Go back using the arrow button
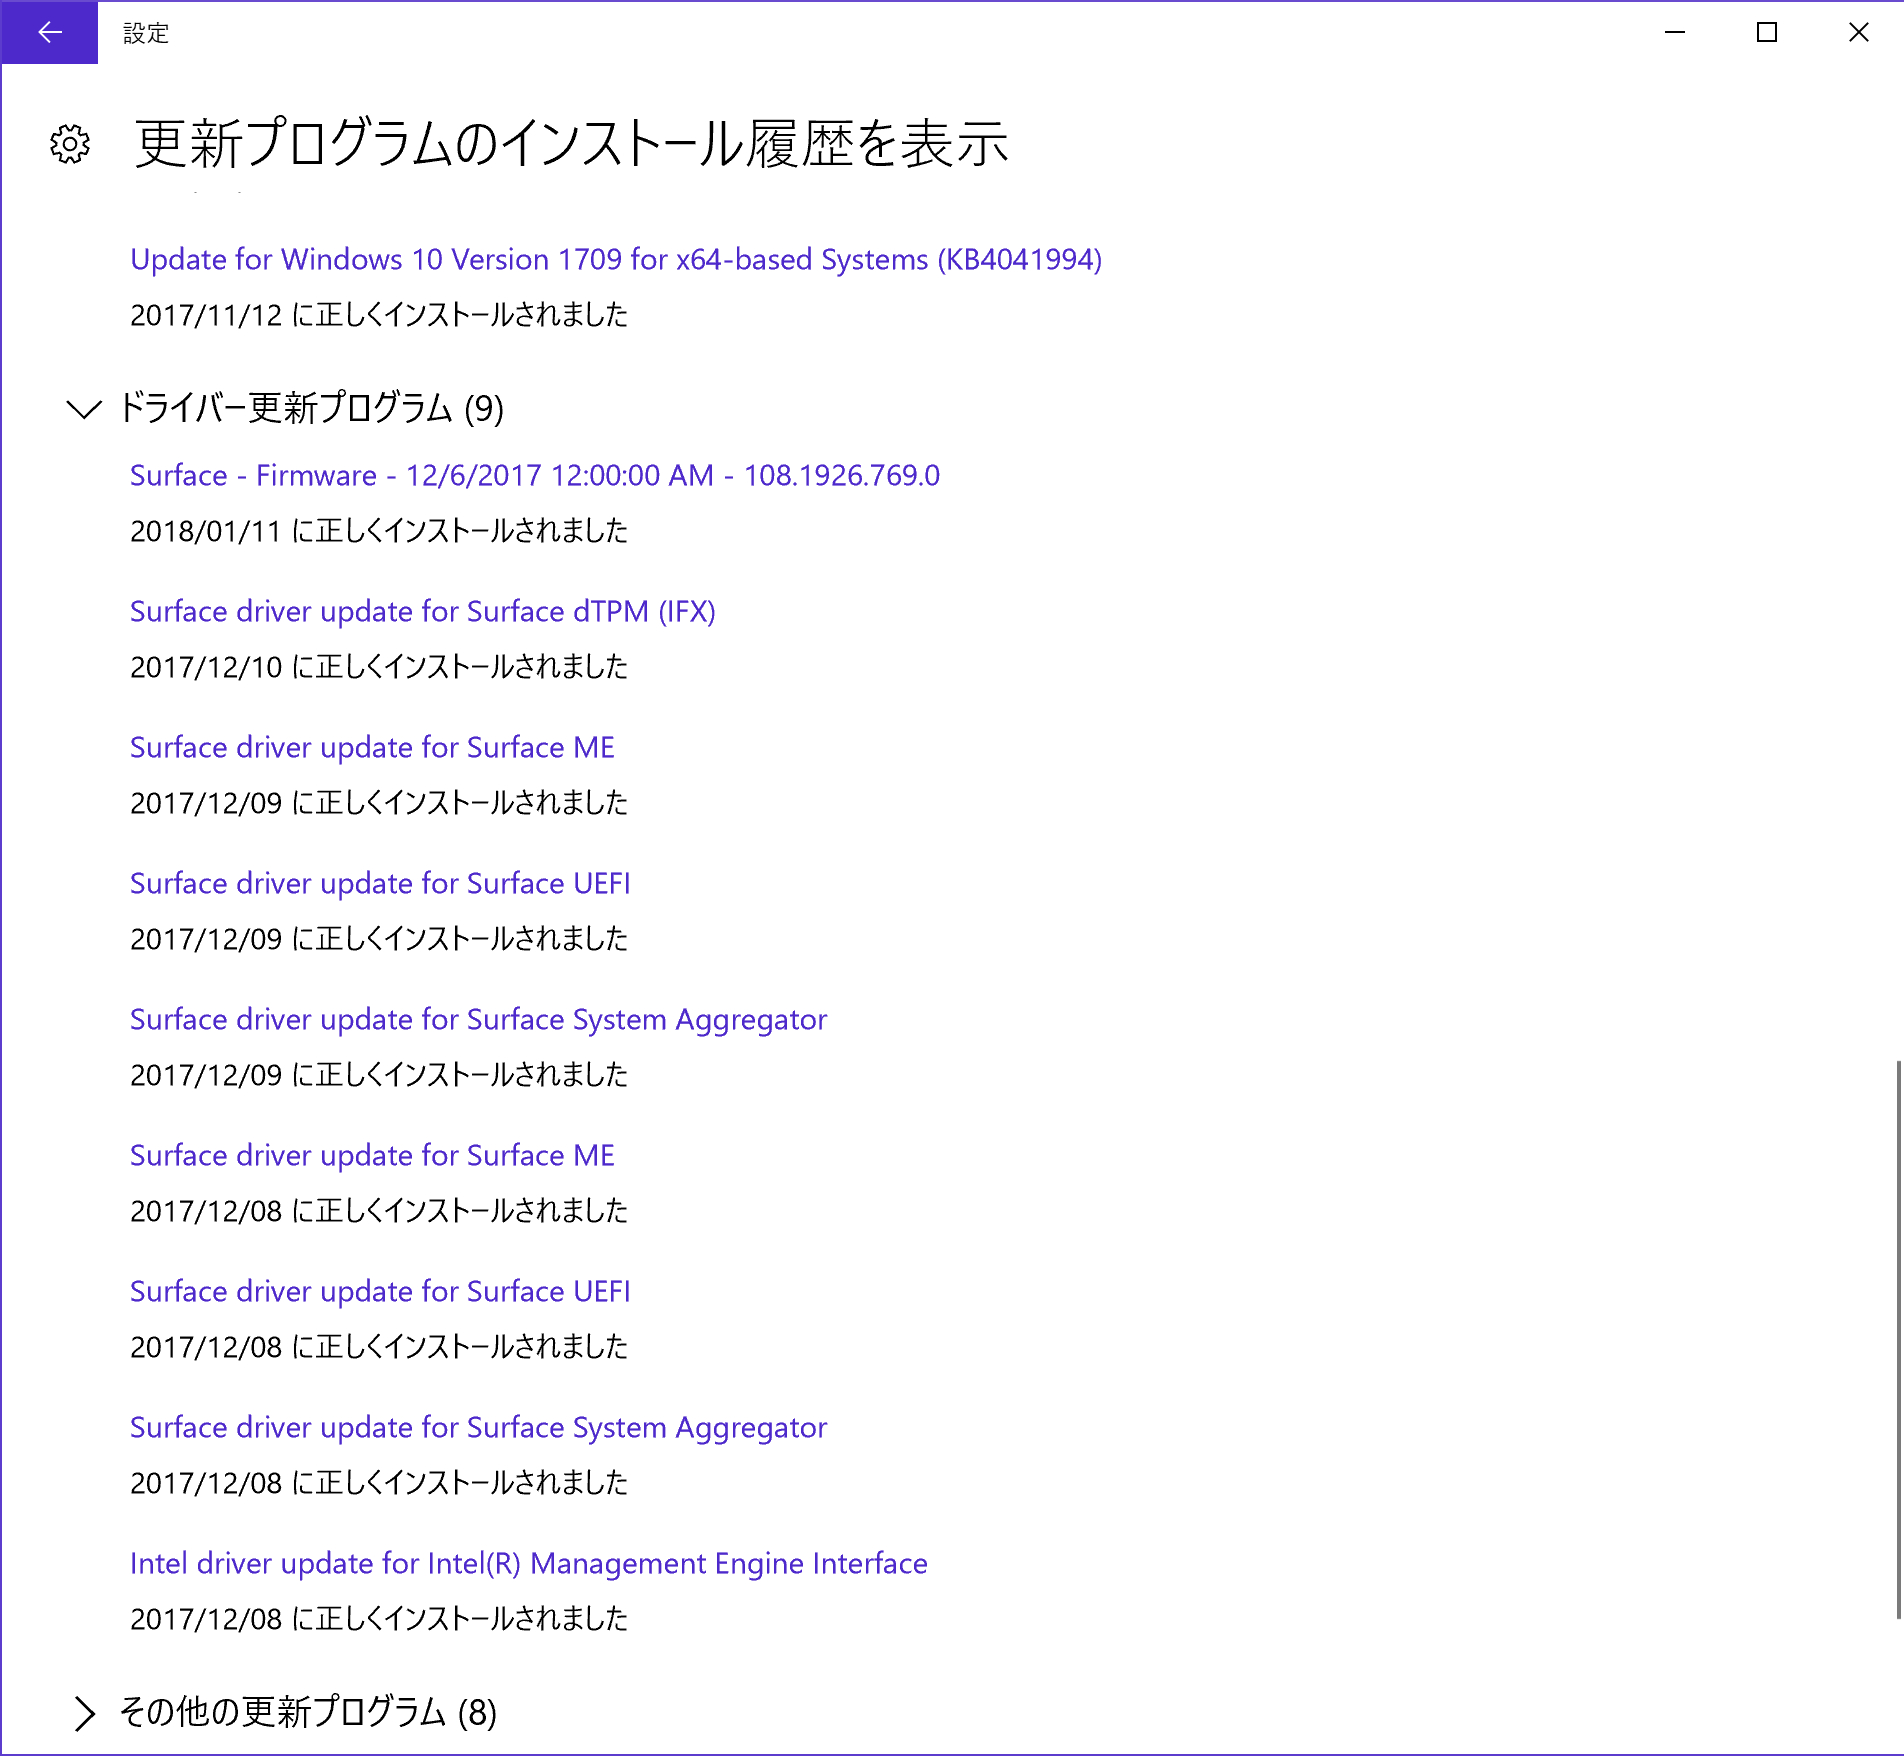 click(49, 33)
